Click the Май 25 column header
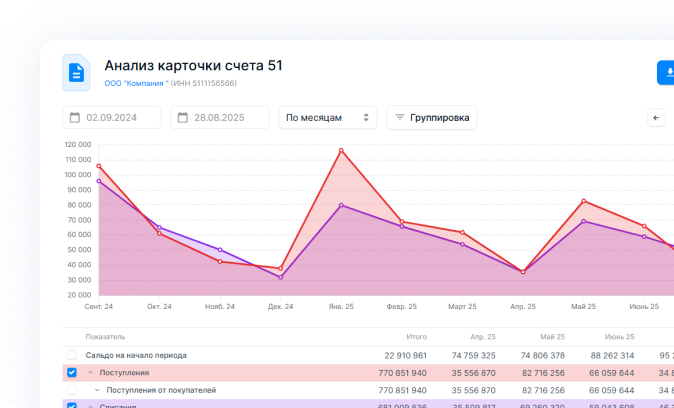The image size is (674, 408). [x=552, y=337]
